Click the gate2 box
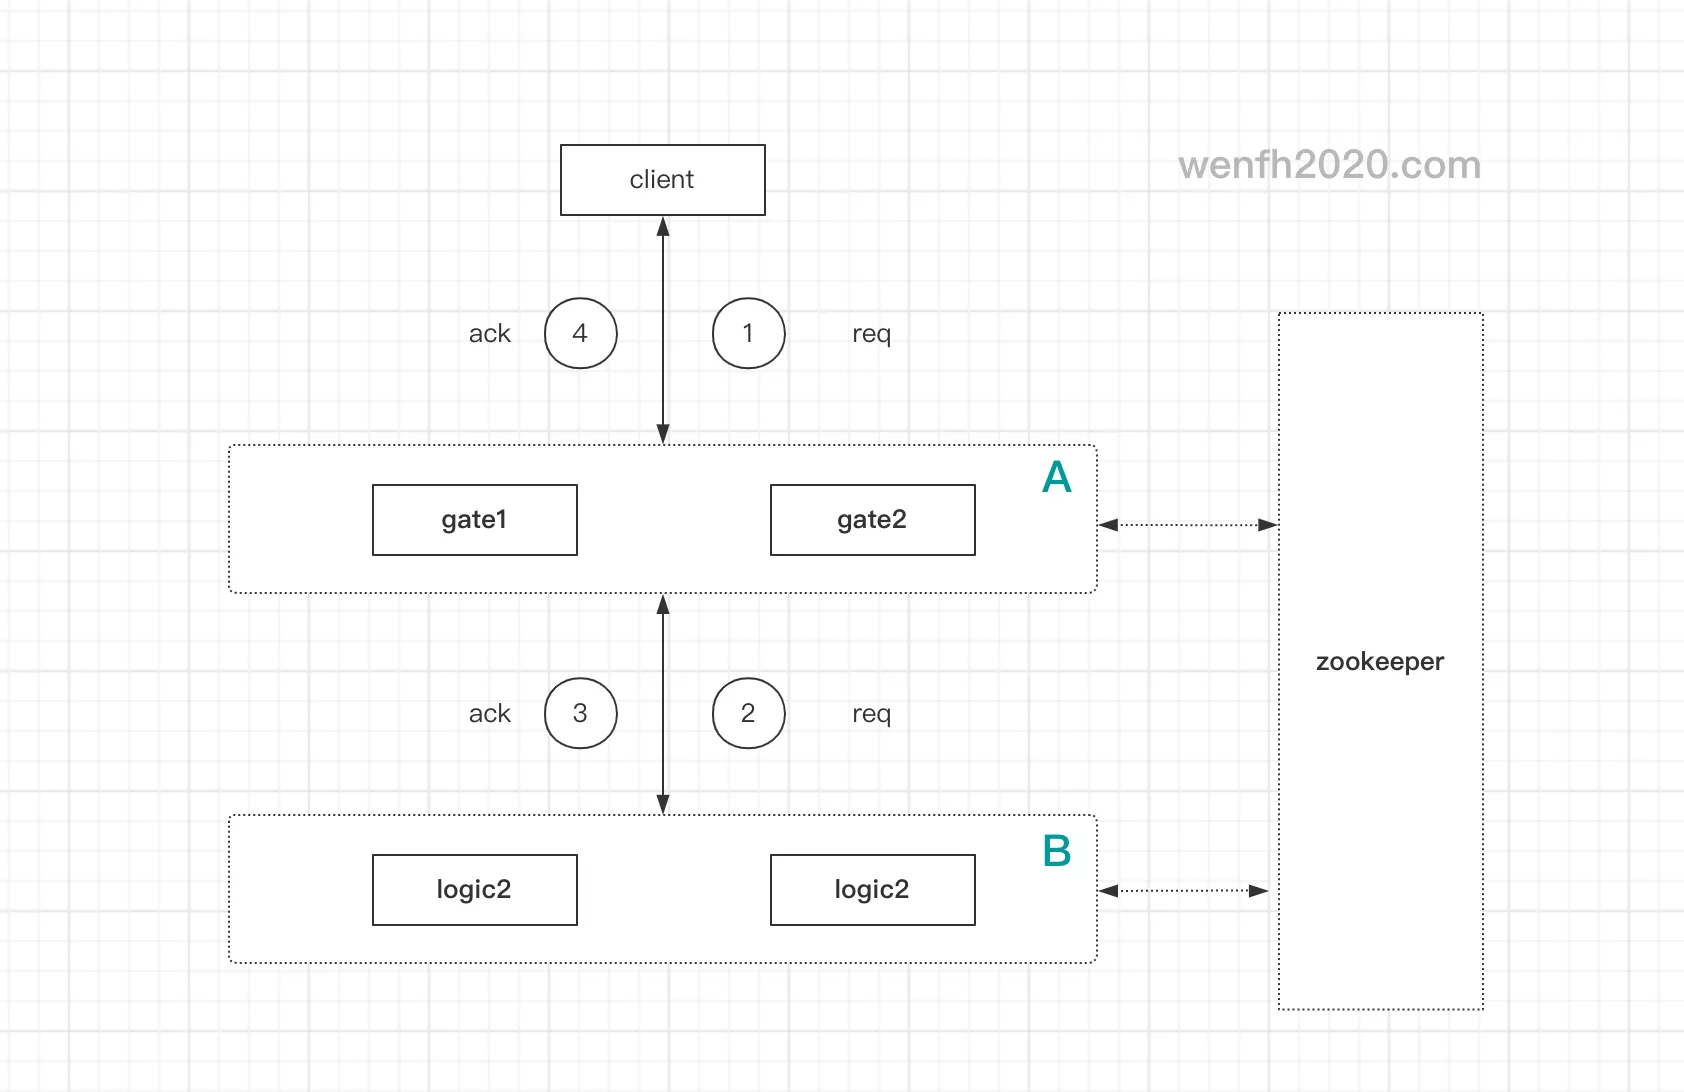The image size is (1684, 1092). tap(872, 520)
